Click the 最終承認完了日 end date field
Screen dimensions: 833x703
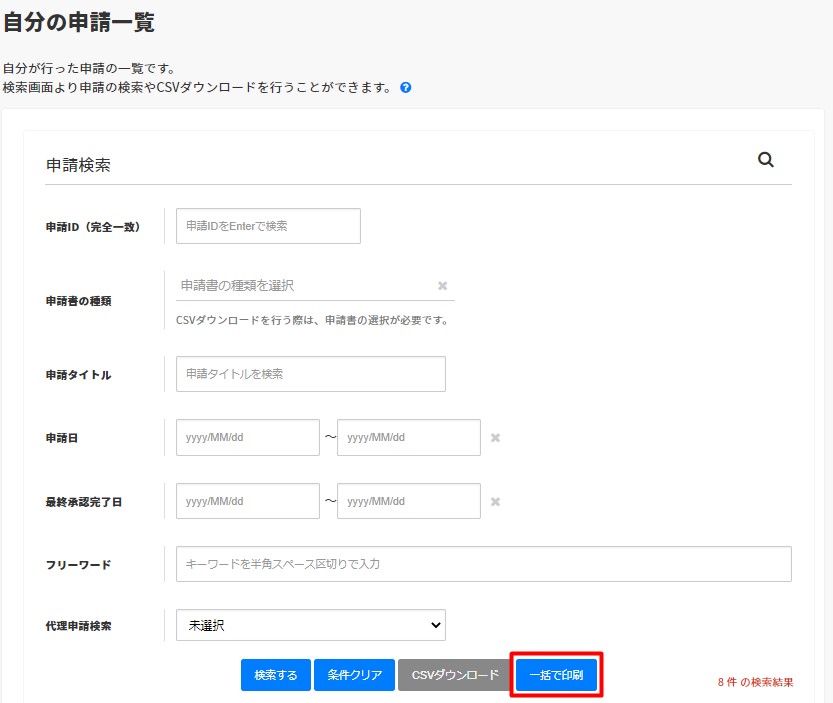408,502
